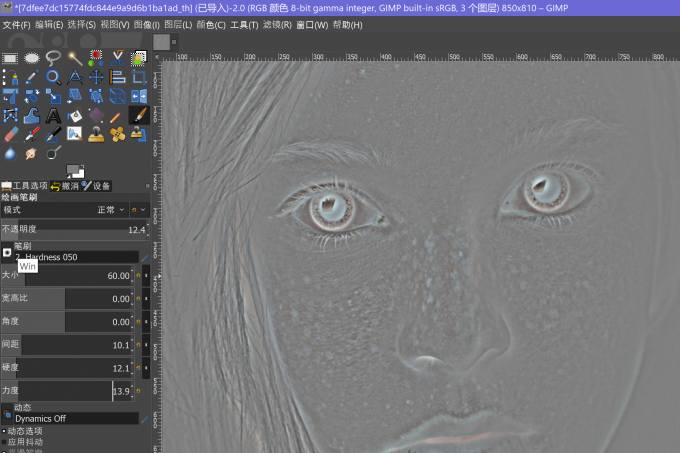Select the Fuzzy Select magic wand tool

(x=75, y=58)
